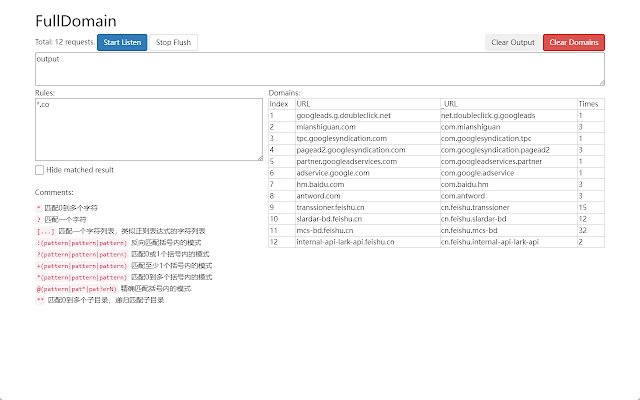
Task: Select the hm.baidu.com cell
Action: 368,184
